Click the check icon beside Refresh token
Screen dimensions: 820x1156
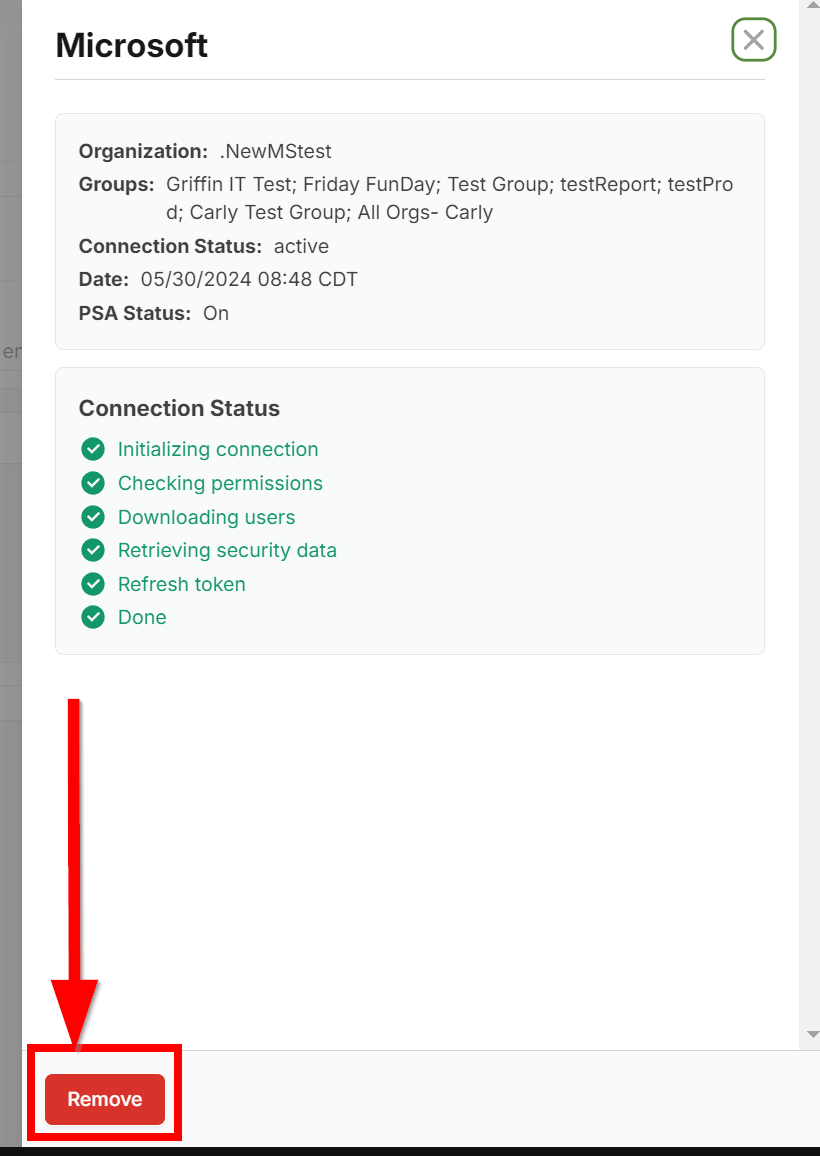[93, 584]
